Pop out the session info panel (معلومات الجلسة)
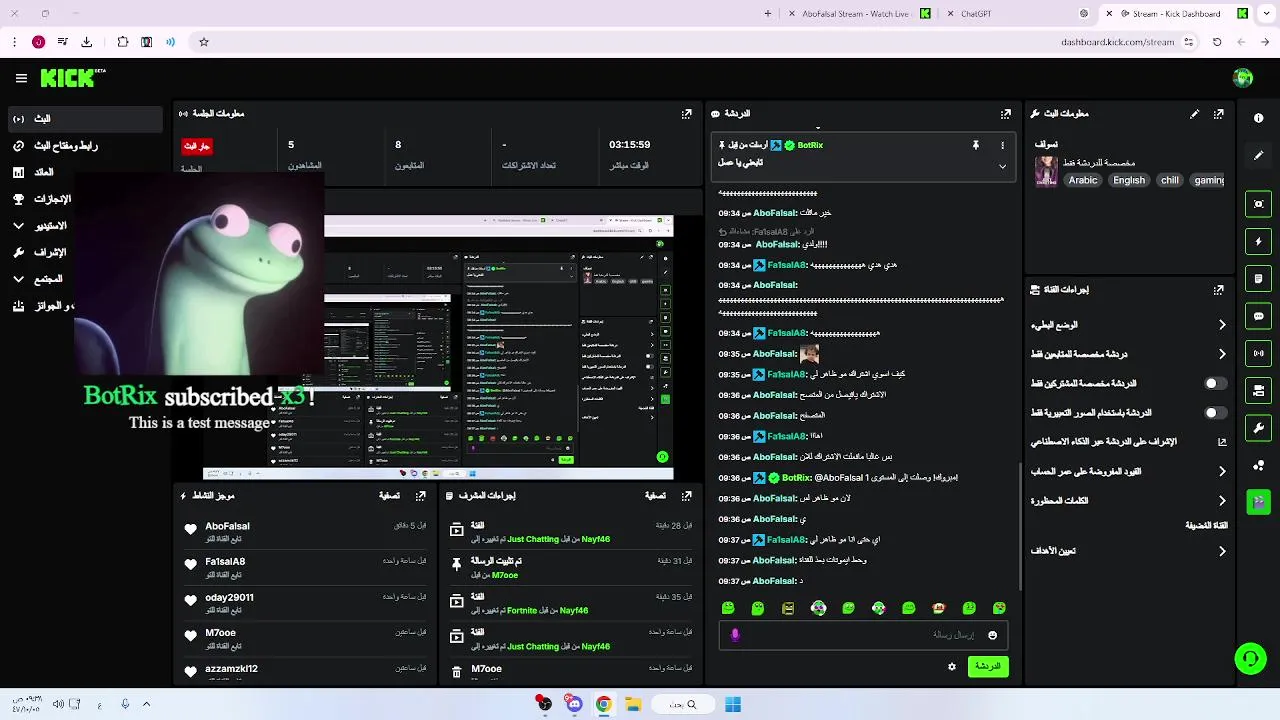 [x=686, y=114]
